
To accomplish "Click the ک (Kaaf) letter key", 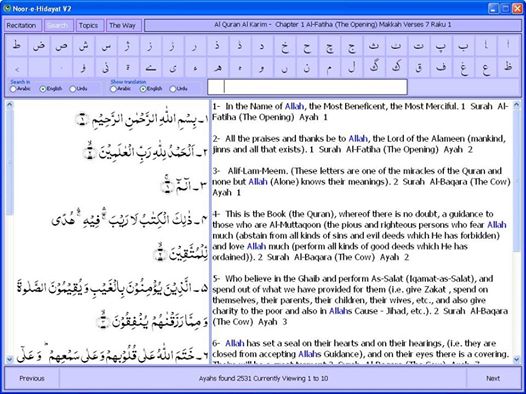I will [396, 67].
